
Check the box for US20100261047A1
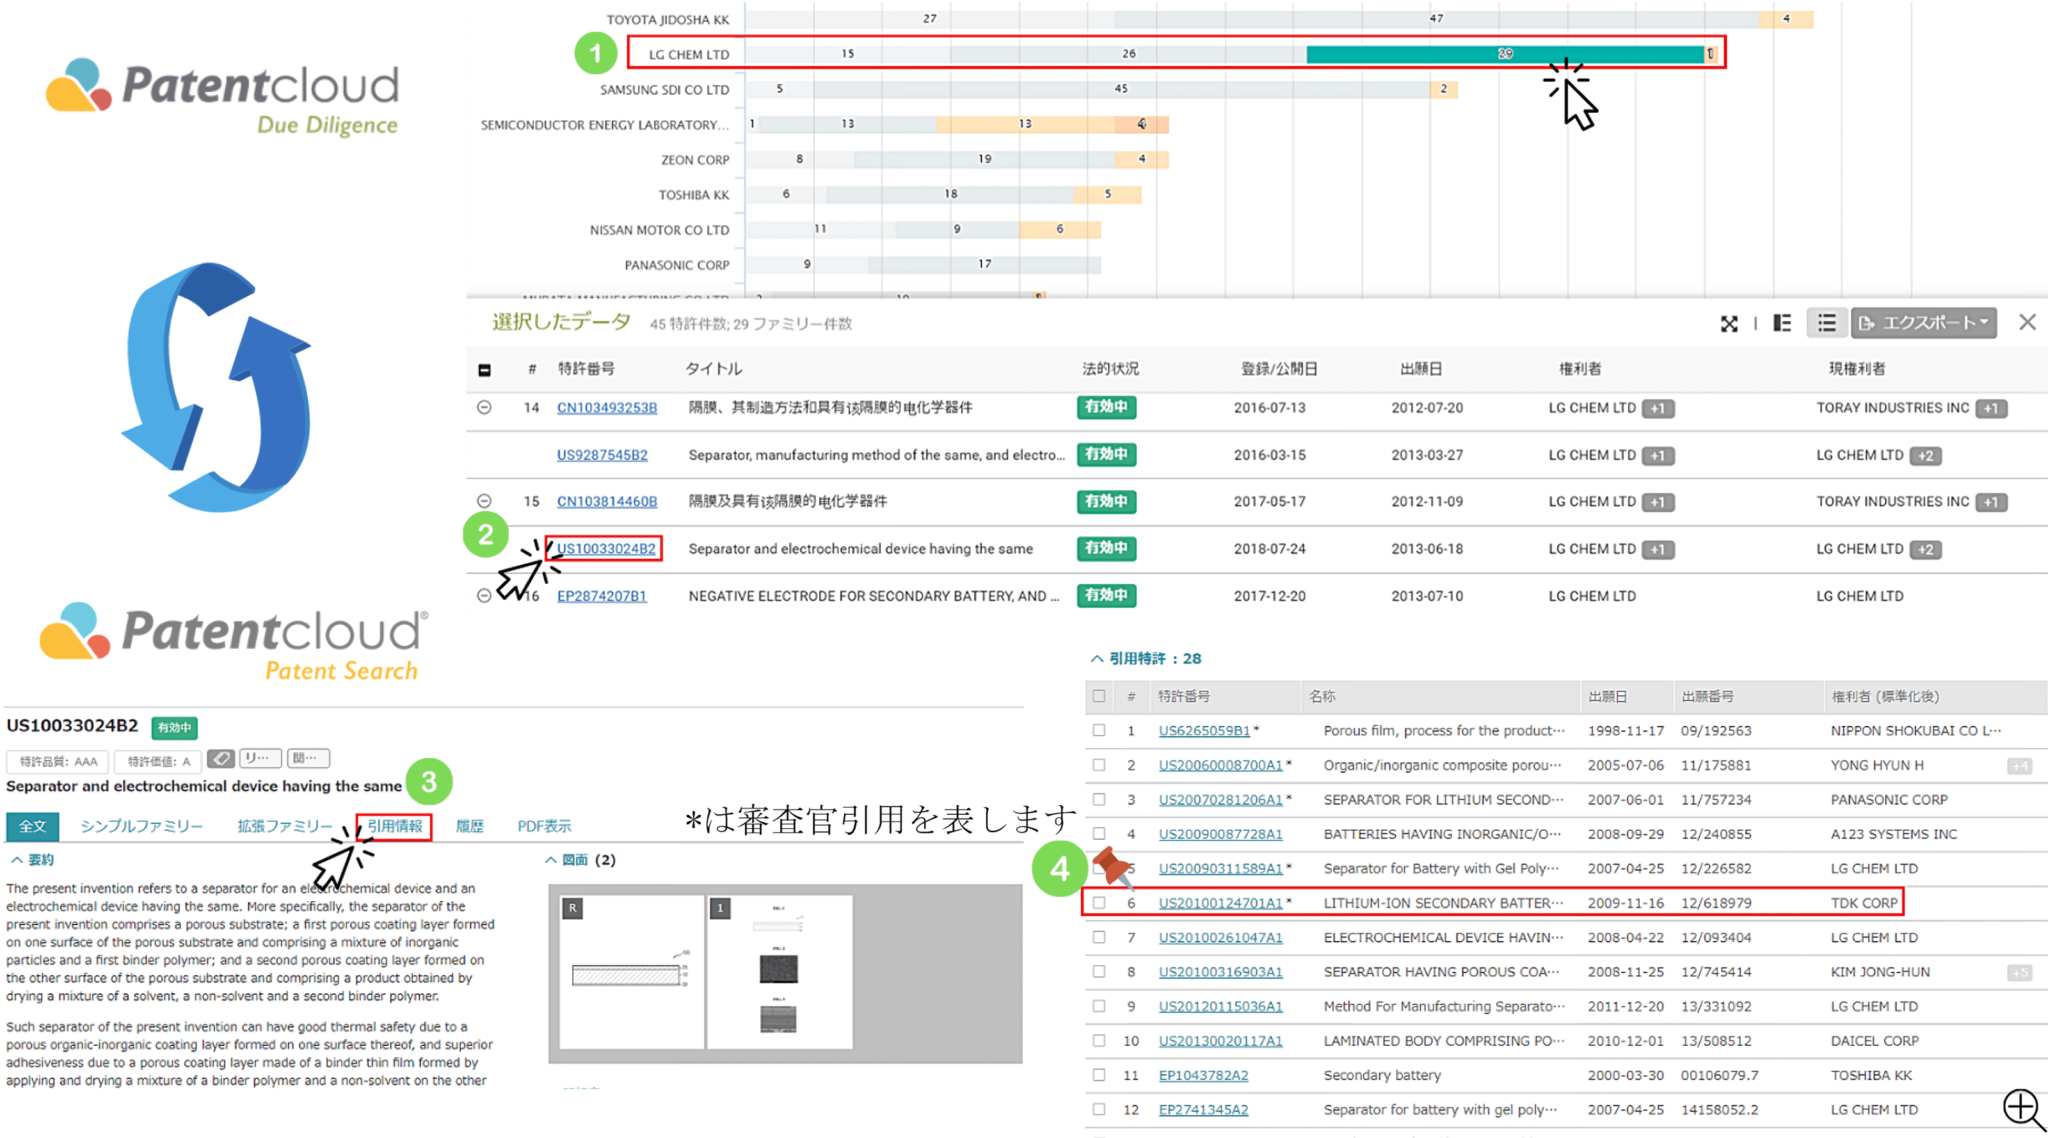[x=1099, y=938]
